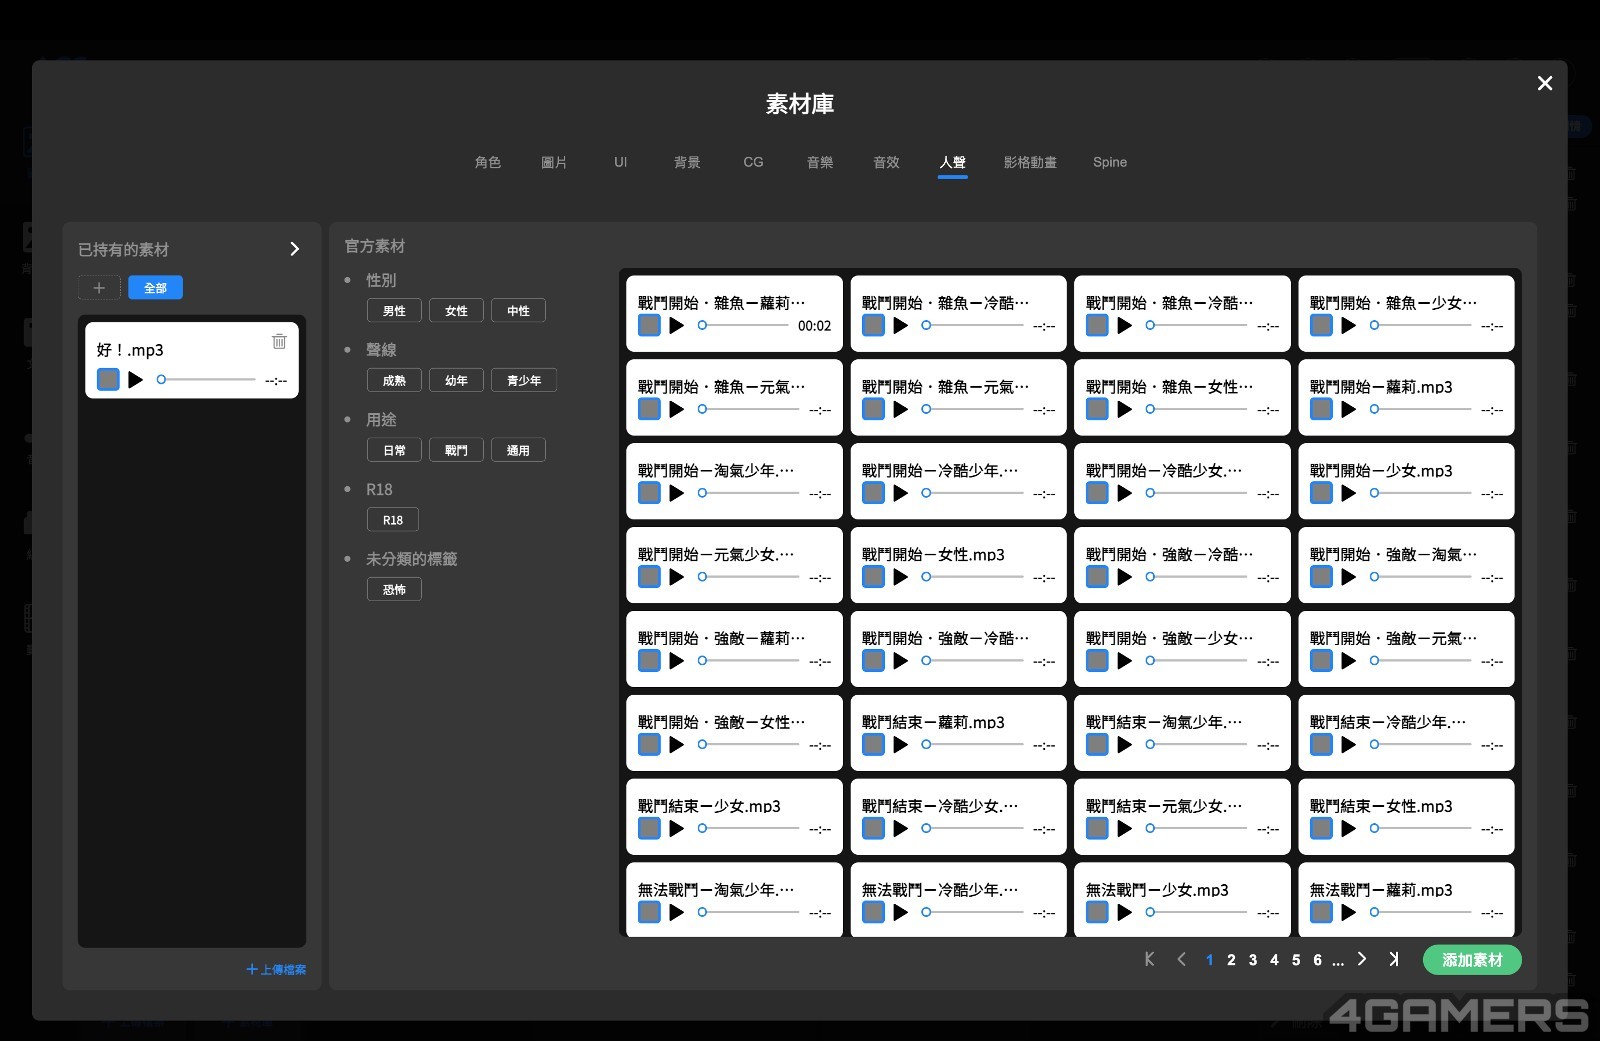Toggle the 中性 gender filter tag
Screen dimensions: 1600x1041
click(x=518, y=311)
